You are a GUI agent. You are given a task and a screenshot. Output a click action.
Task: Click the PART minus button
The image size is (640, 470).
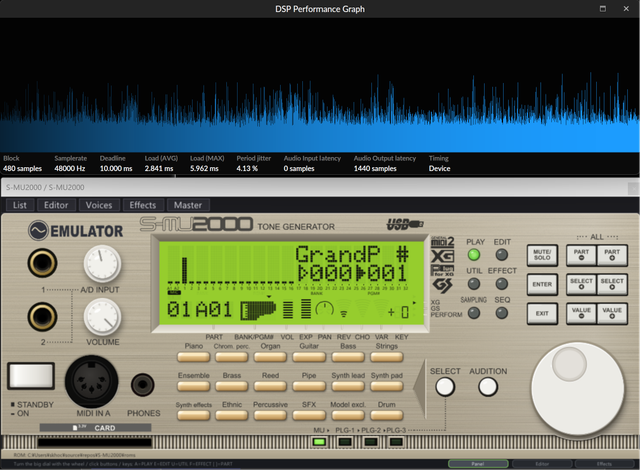pos(581,255)
